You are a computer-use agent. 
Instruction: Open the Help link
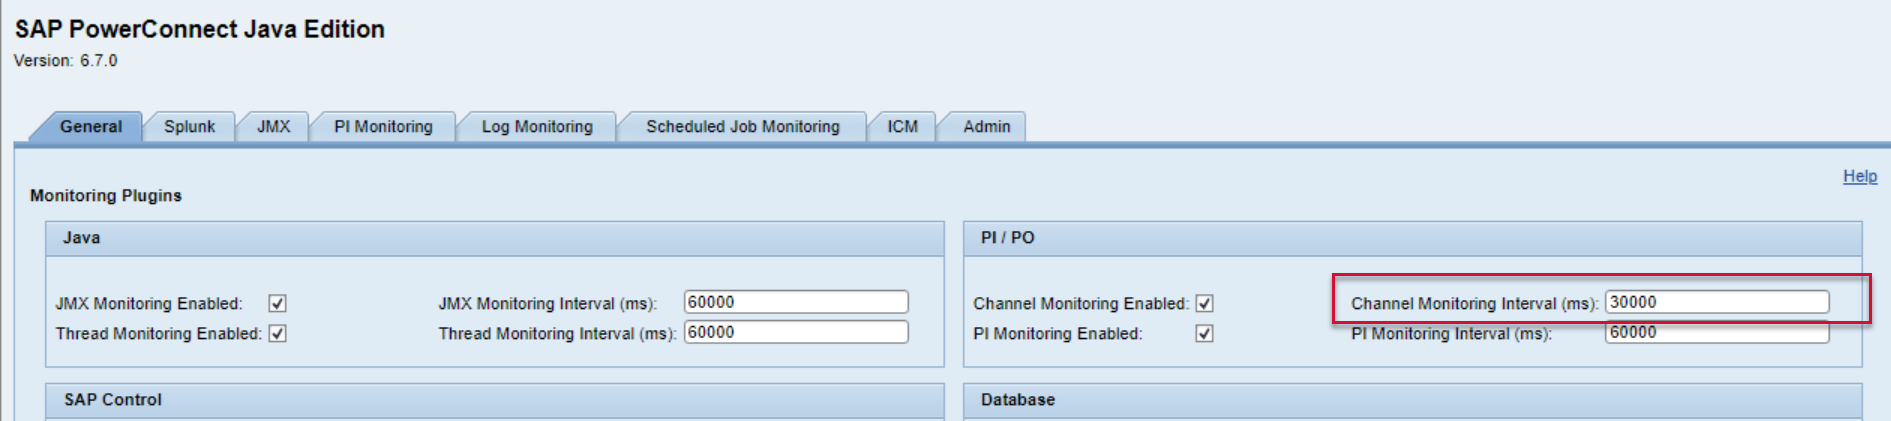coord(1859,176)
